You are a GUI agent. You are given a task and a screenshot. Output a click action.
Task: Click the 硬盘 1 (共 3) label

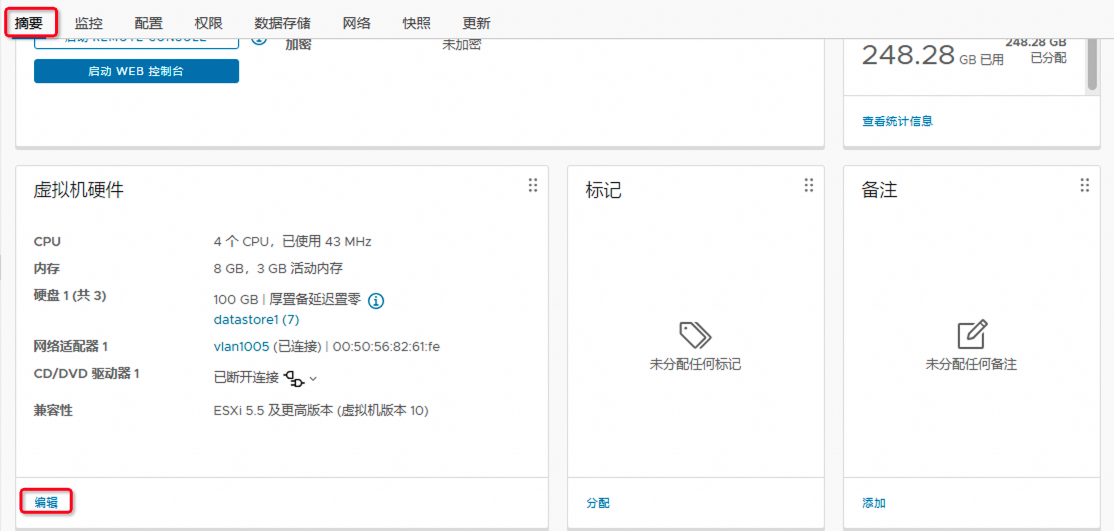[x=70, y=295]
